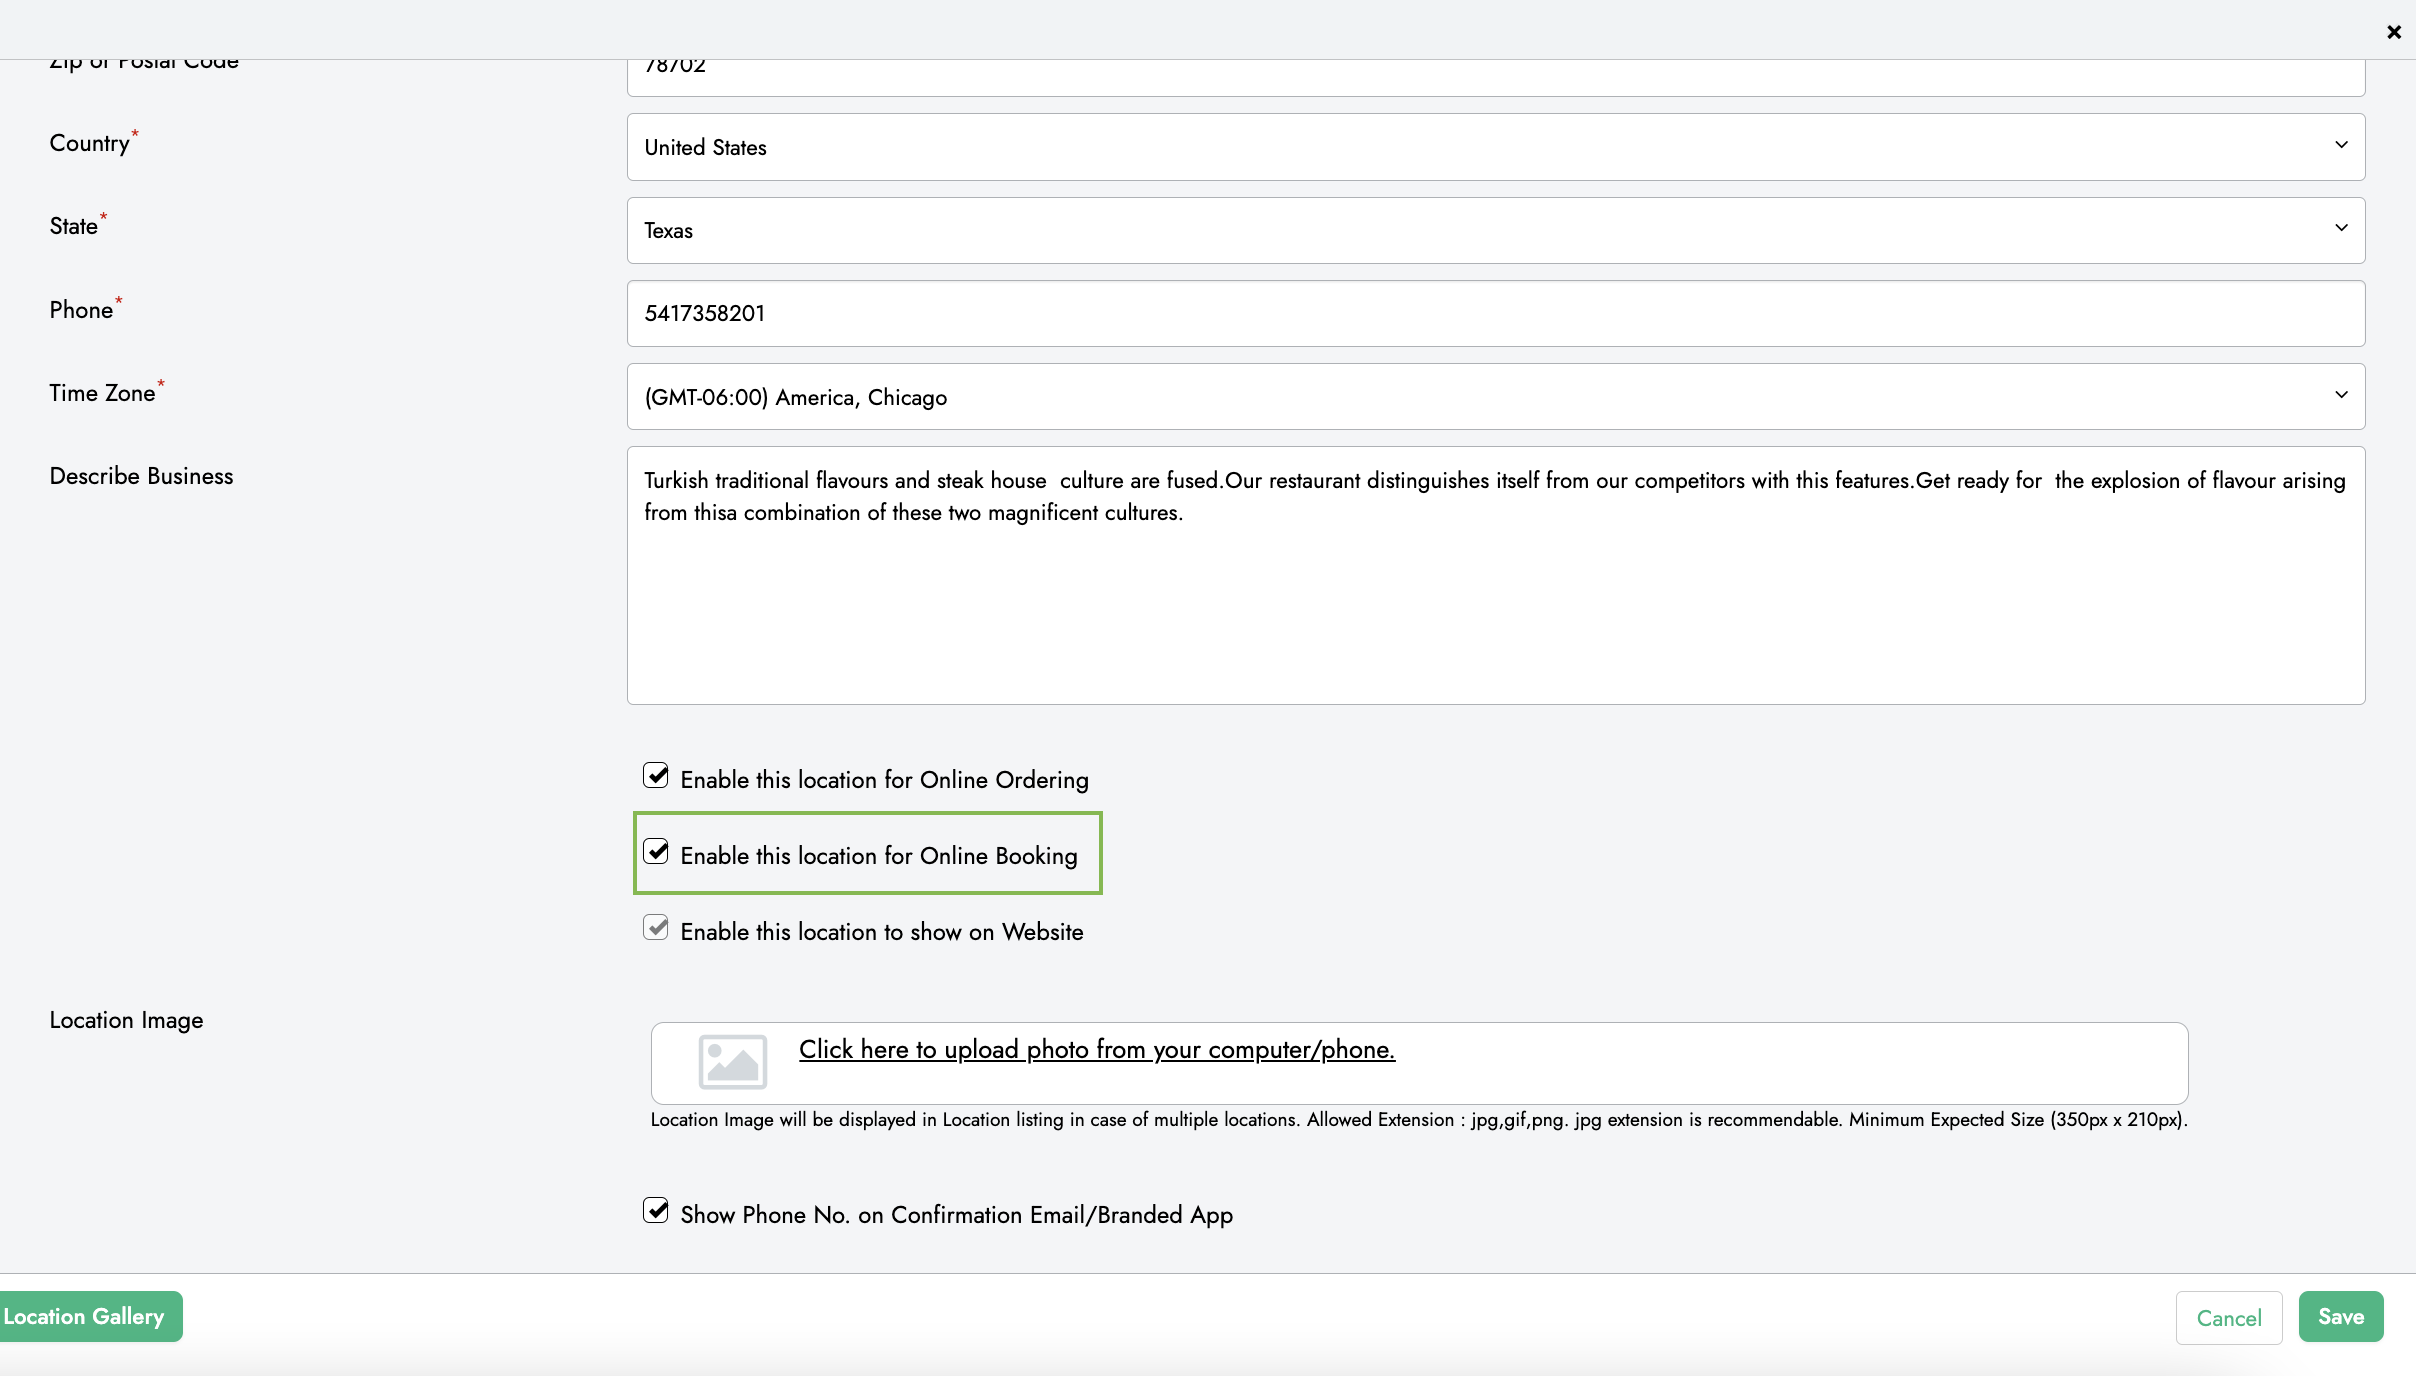Close the dialog with the X icon
Image resolution: width=2416 pixels, height=1376 pixels.
pyautogui.click(x=2393, y=32)
